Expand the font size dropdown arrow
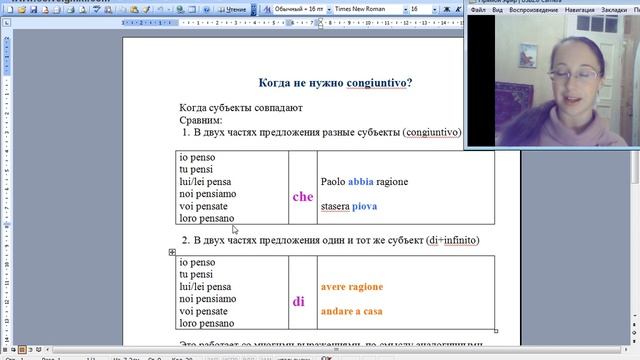The height and width of the screenshot is (360, 640). [x=435, y=9]
